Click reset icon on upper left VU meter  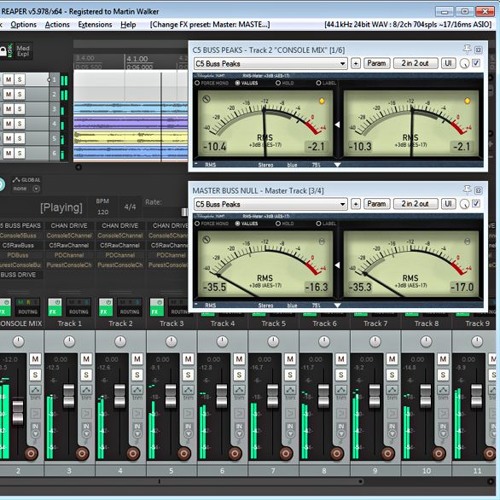click(206, 99)
